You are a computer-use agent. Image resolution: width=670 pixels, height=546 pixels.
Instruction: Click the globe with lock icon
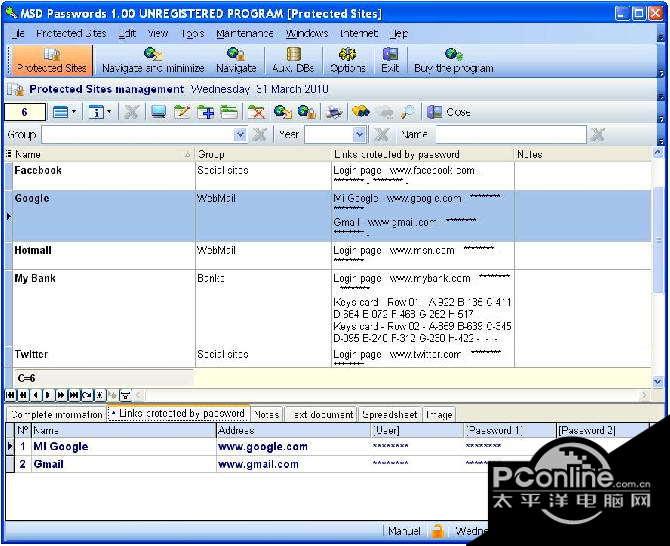pos(307,112)
